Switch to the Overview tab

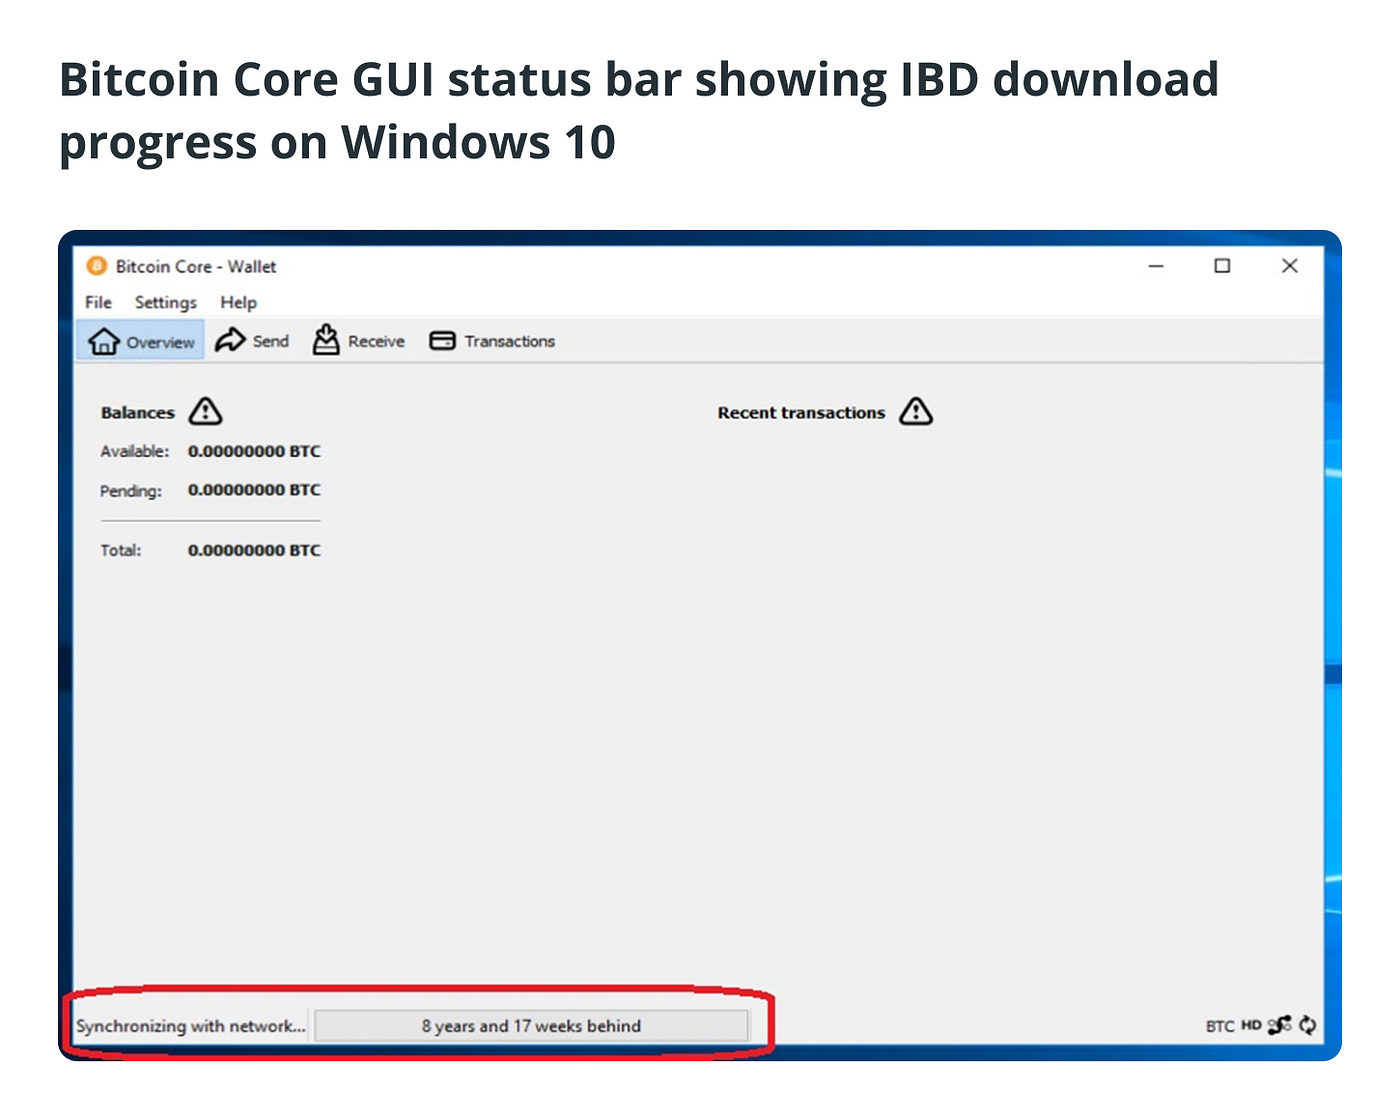coord(141,341)
